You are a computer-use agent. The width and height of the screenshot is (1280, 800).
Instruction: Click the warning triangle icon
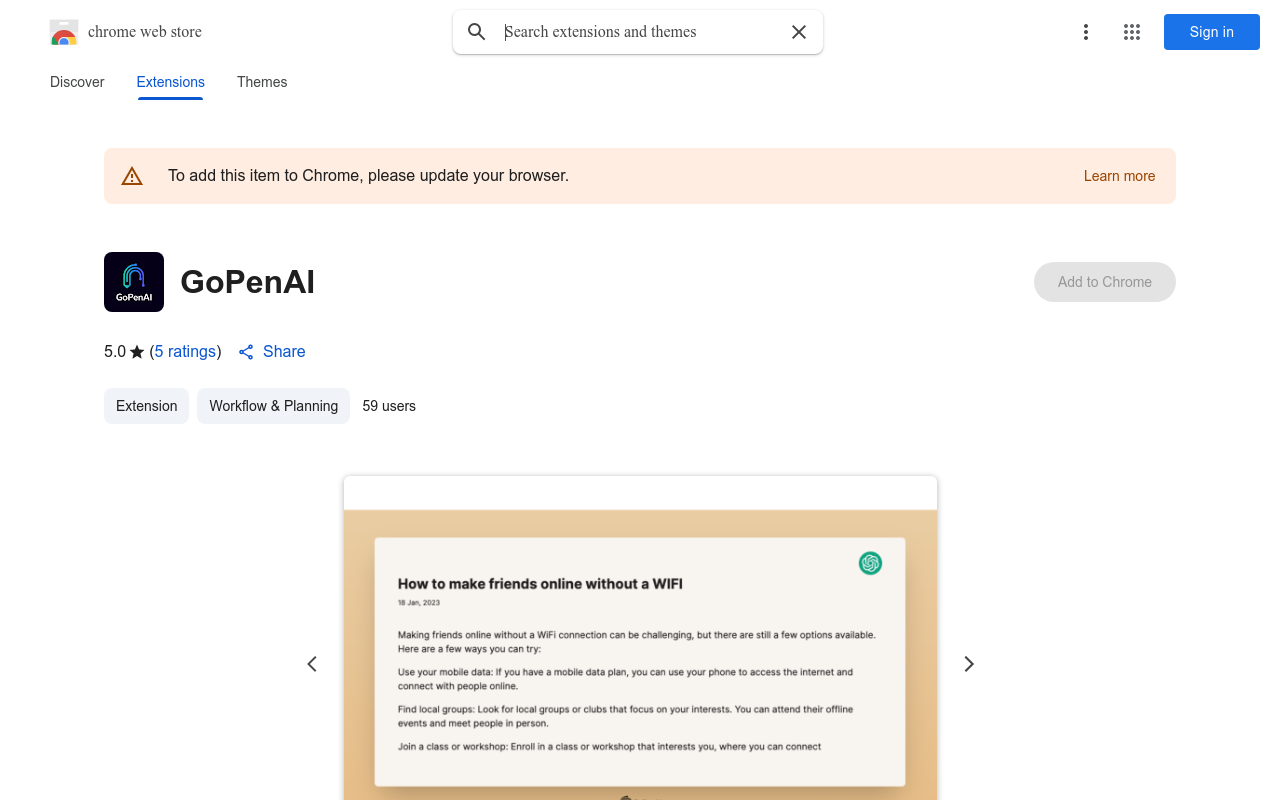(132, 176)
